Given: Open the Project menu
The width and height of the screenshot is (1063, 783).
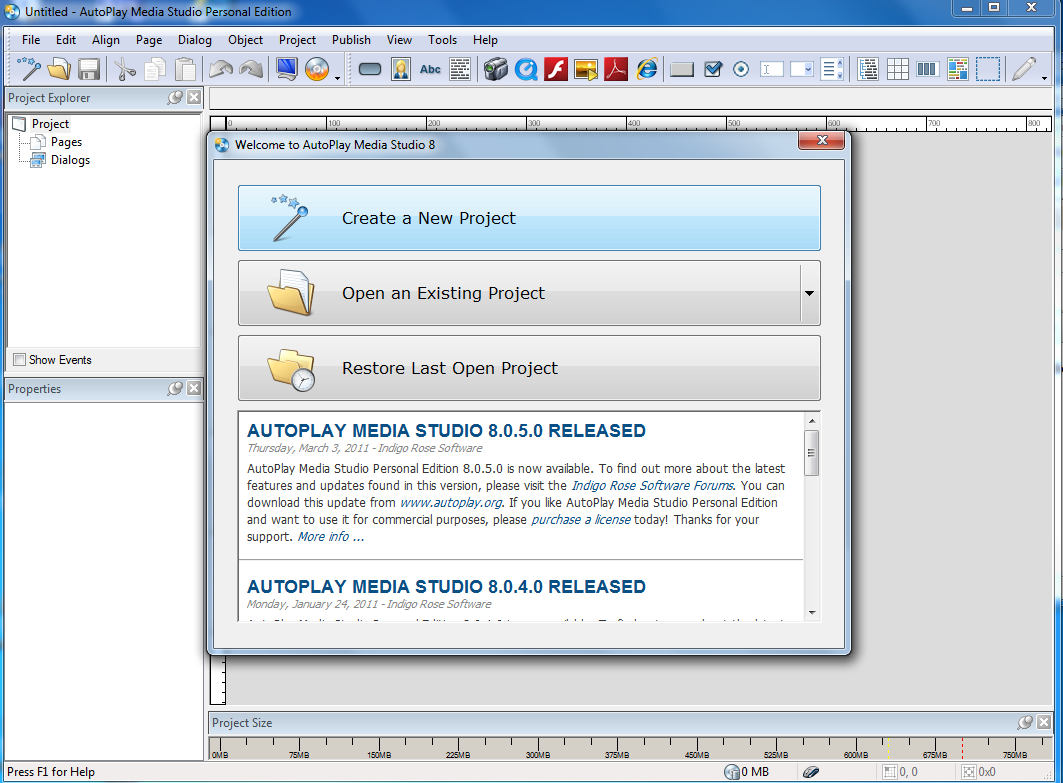Looking at the screenshot, I should (297, 40).
